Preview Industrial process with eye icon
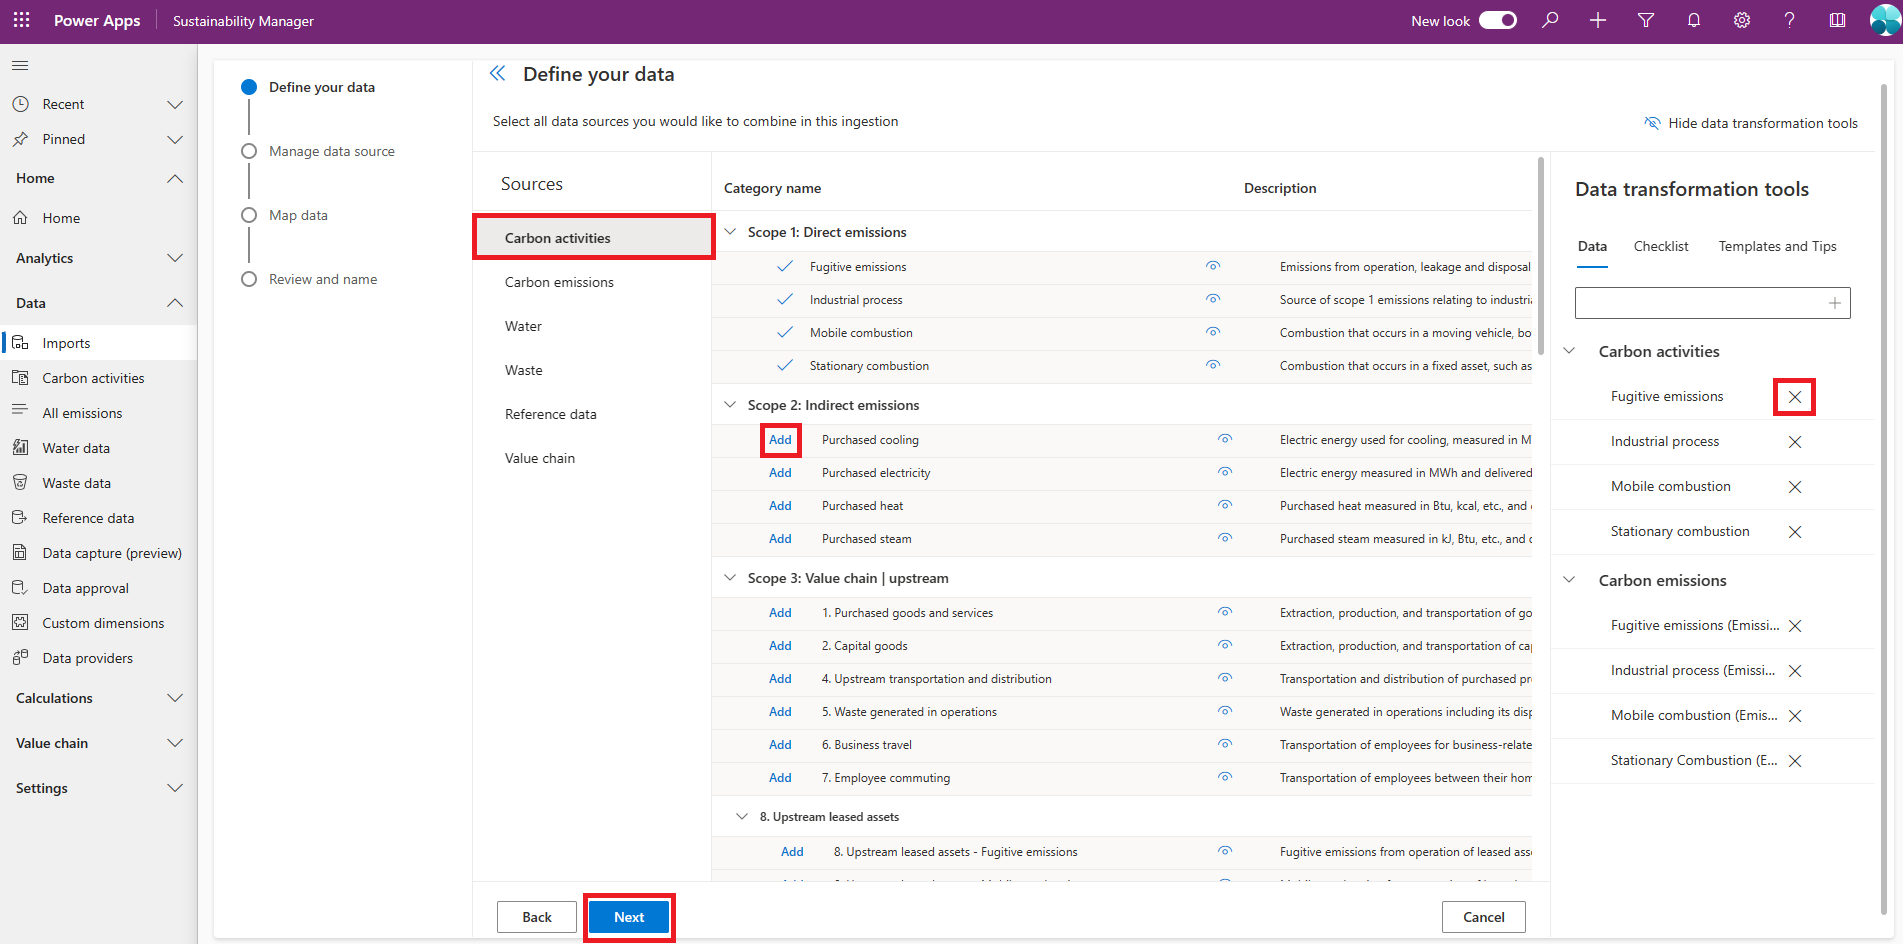Screen dimensions: 1903x944 tap(1213, 299)
